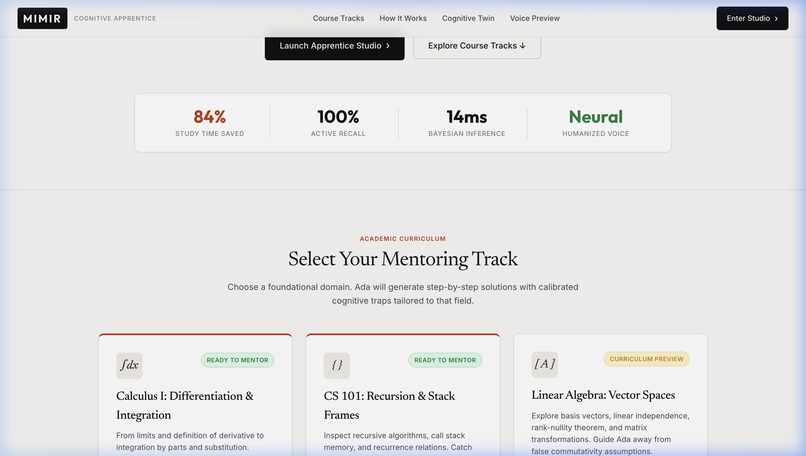Click the CS 101 curly braces icon
This screenshot has width=806, height=456.
pos(337,366)
